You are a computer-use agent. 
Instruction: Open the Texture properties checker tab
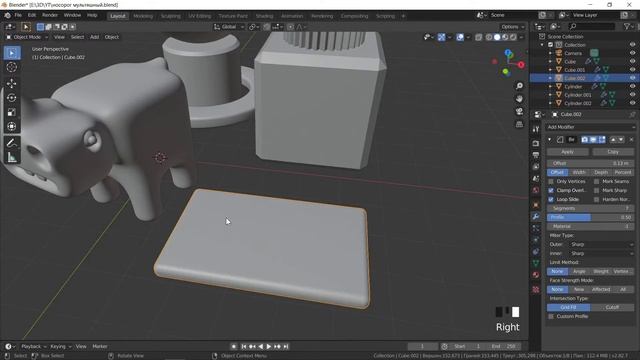(x=536, y=289)
